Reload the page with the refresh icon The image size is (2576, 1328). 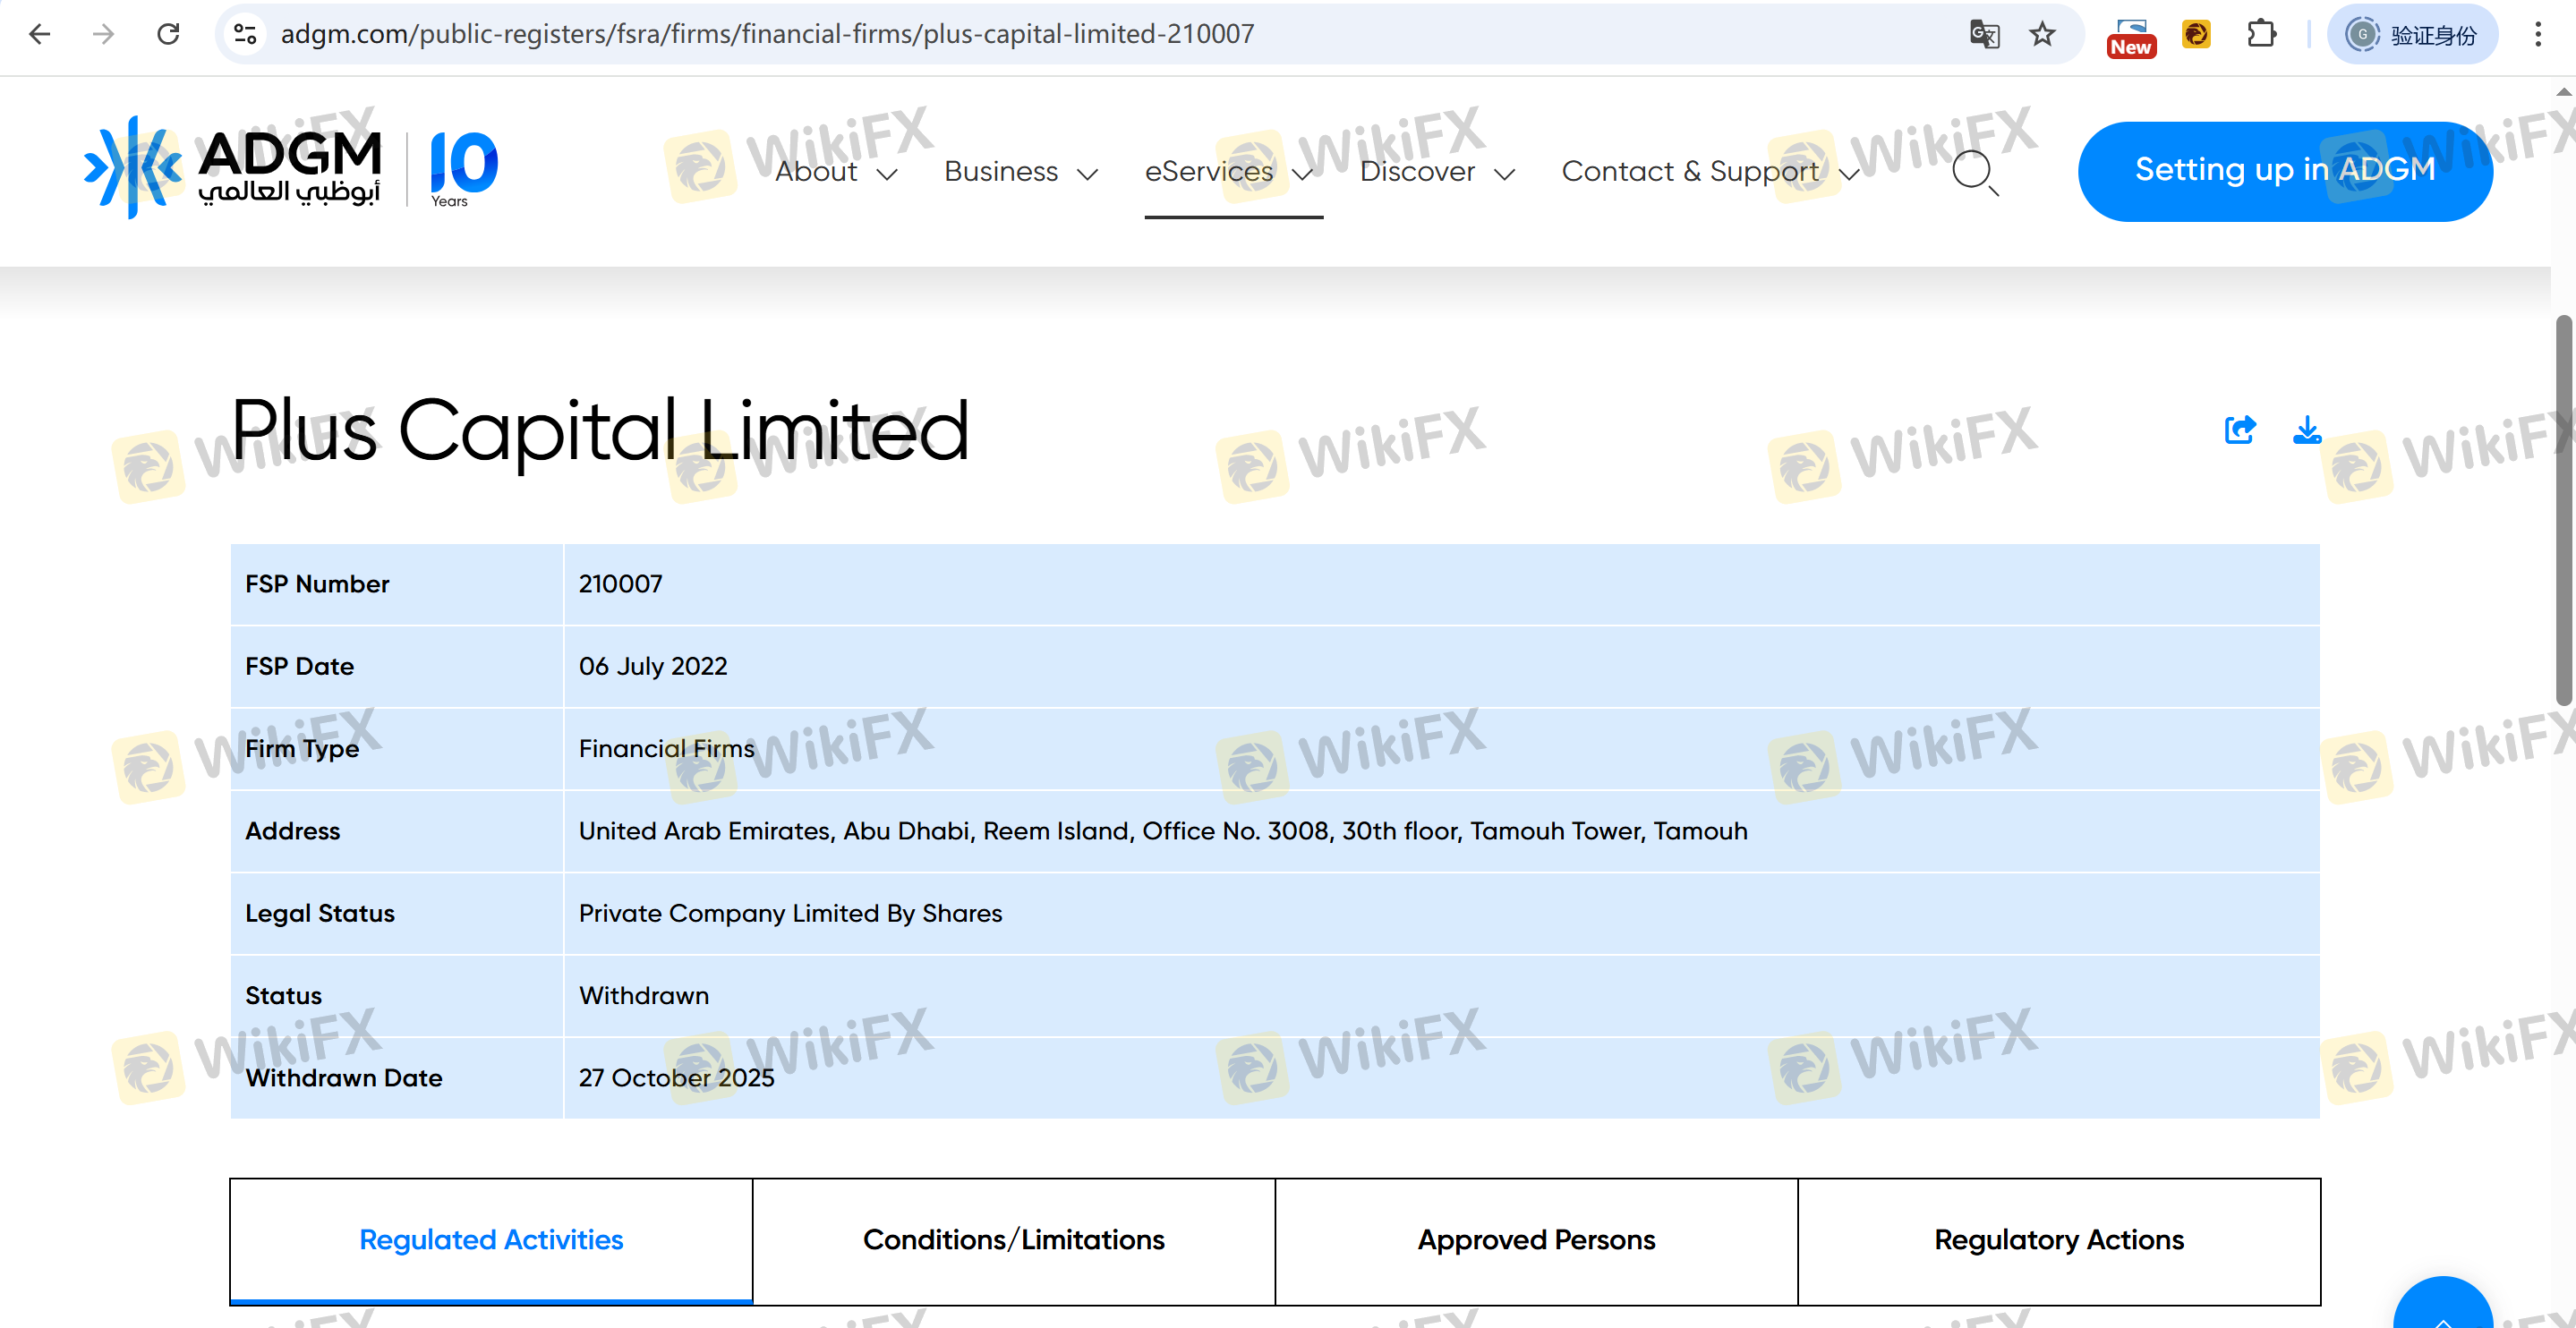coord(168,34)
